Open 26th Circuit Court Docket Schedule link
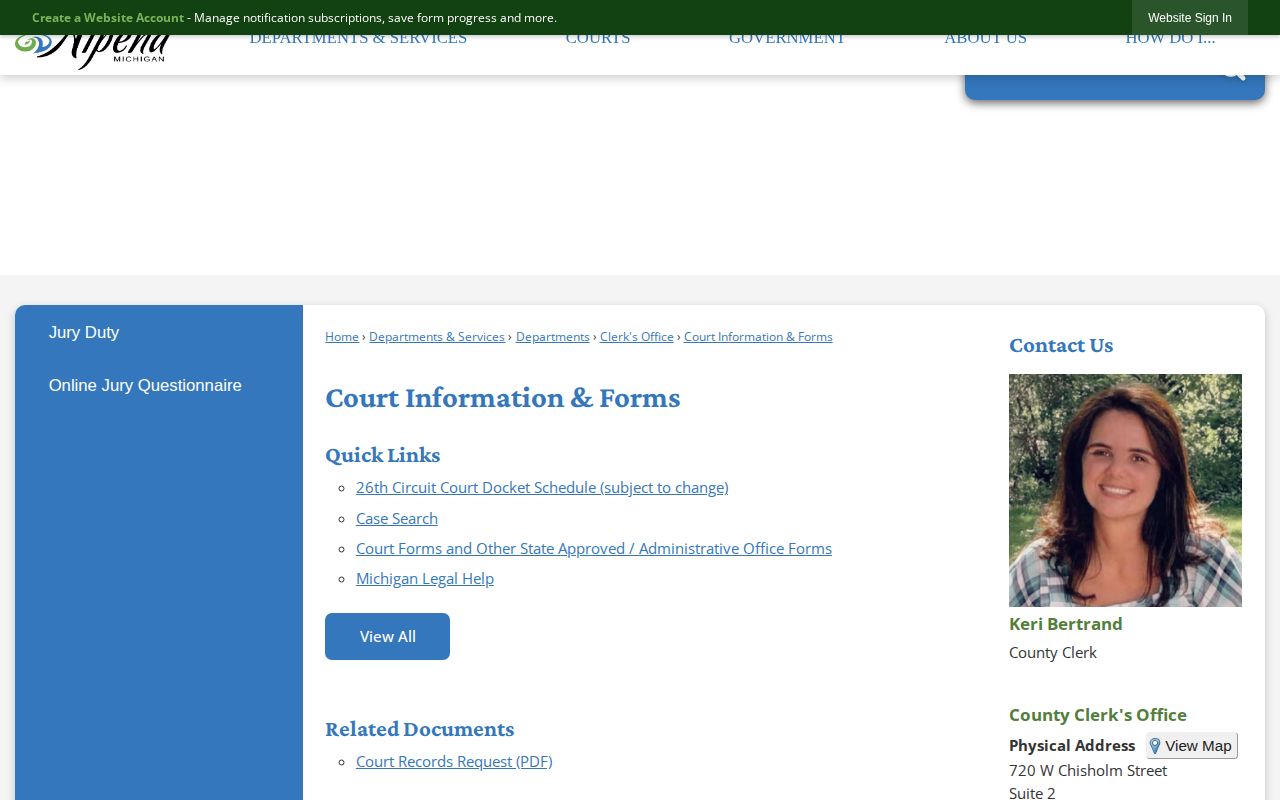The width and height of the screenshot is (1280, 800). point(542,488)
